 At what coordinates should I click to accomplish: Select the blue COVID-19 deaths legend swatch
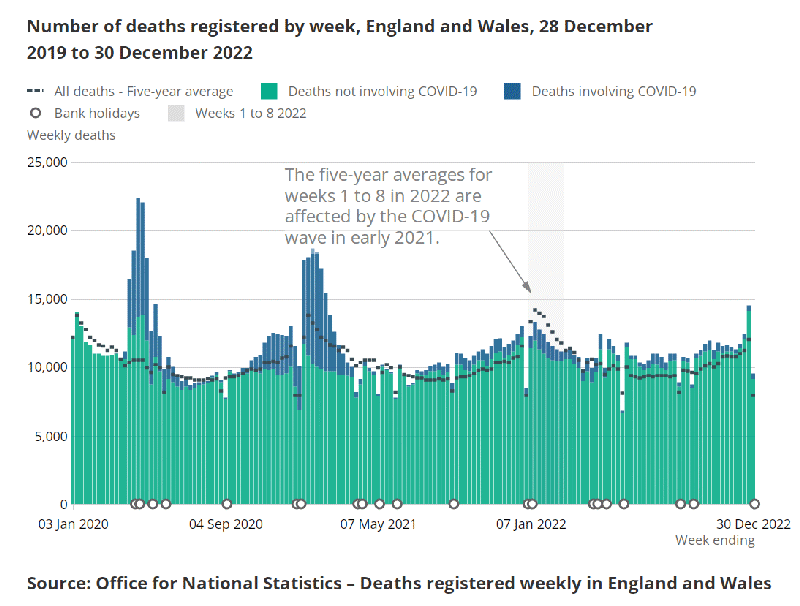click(512, 91)
